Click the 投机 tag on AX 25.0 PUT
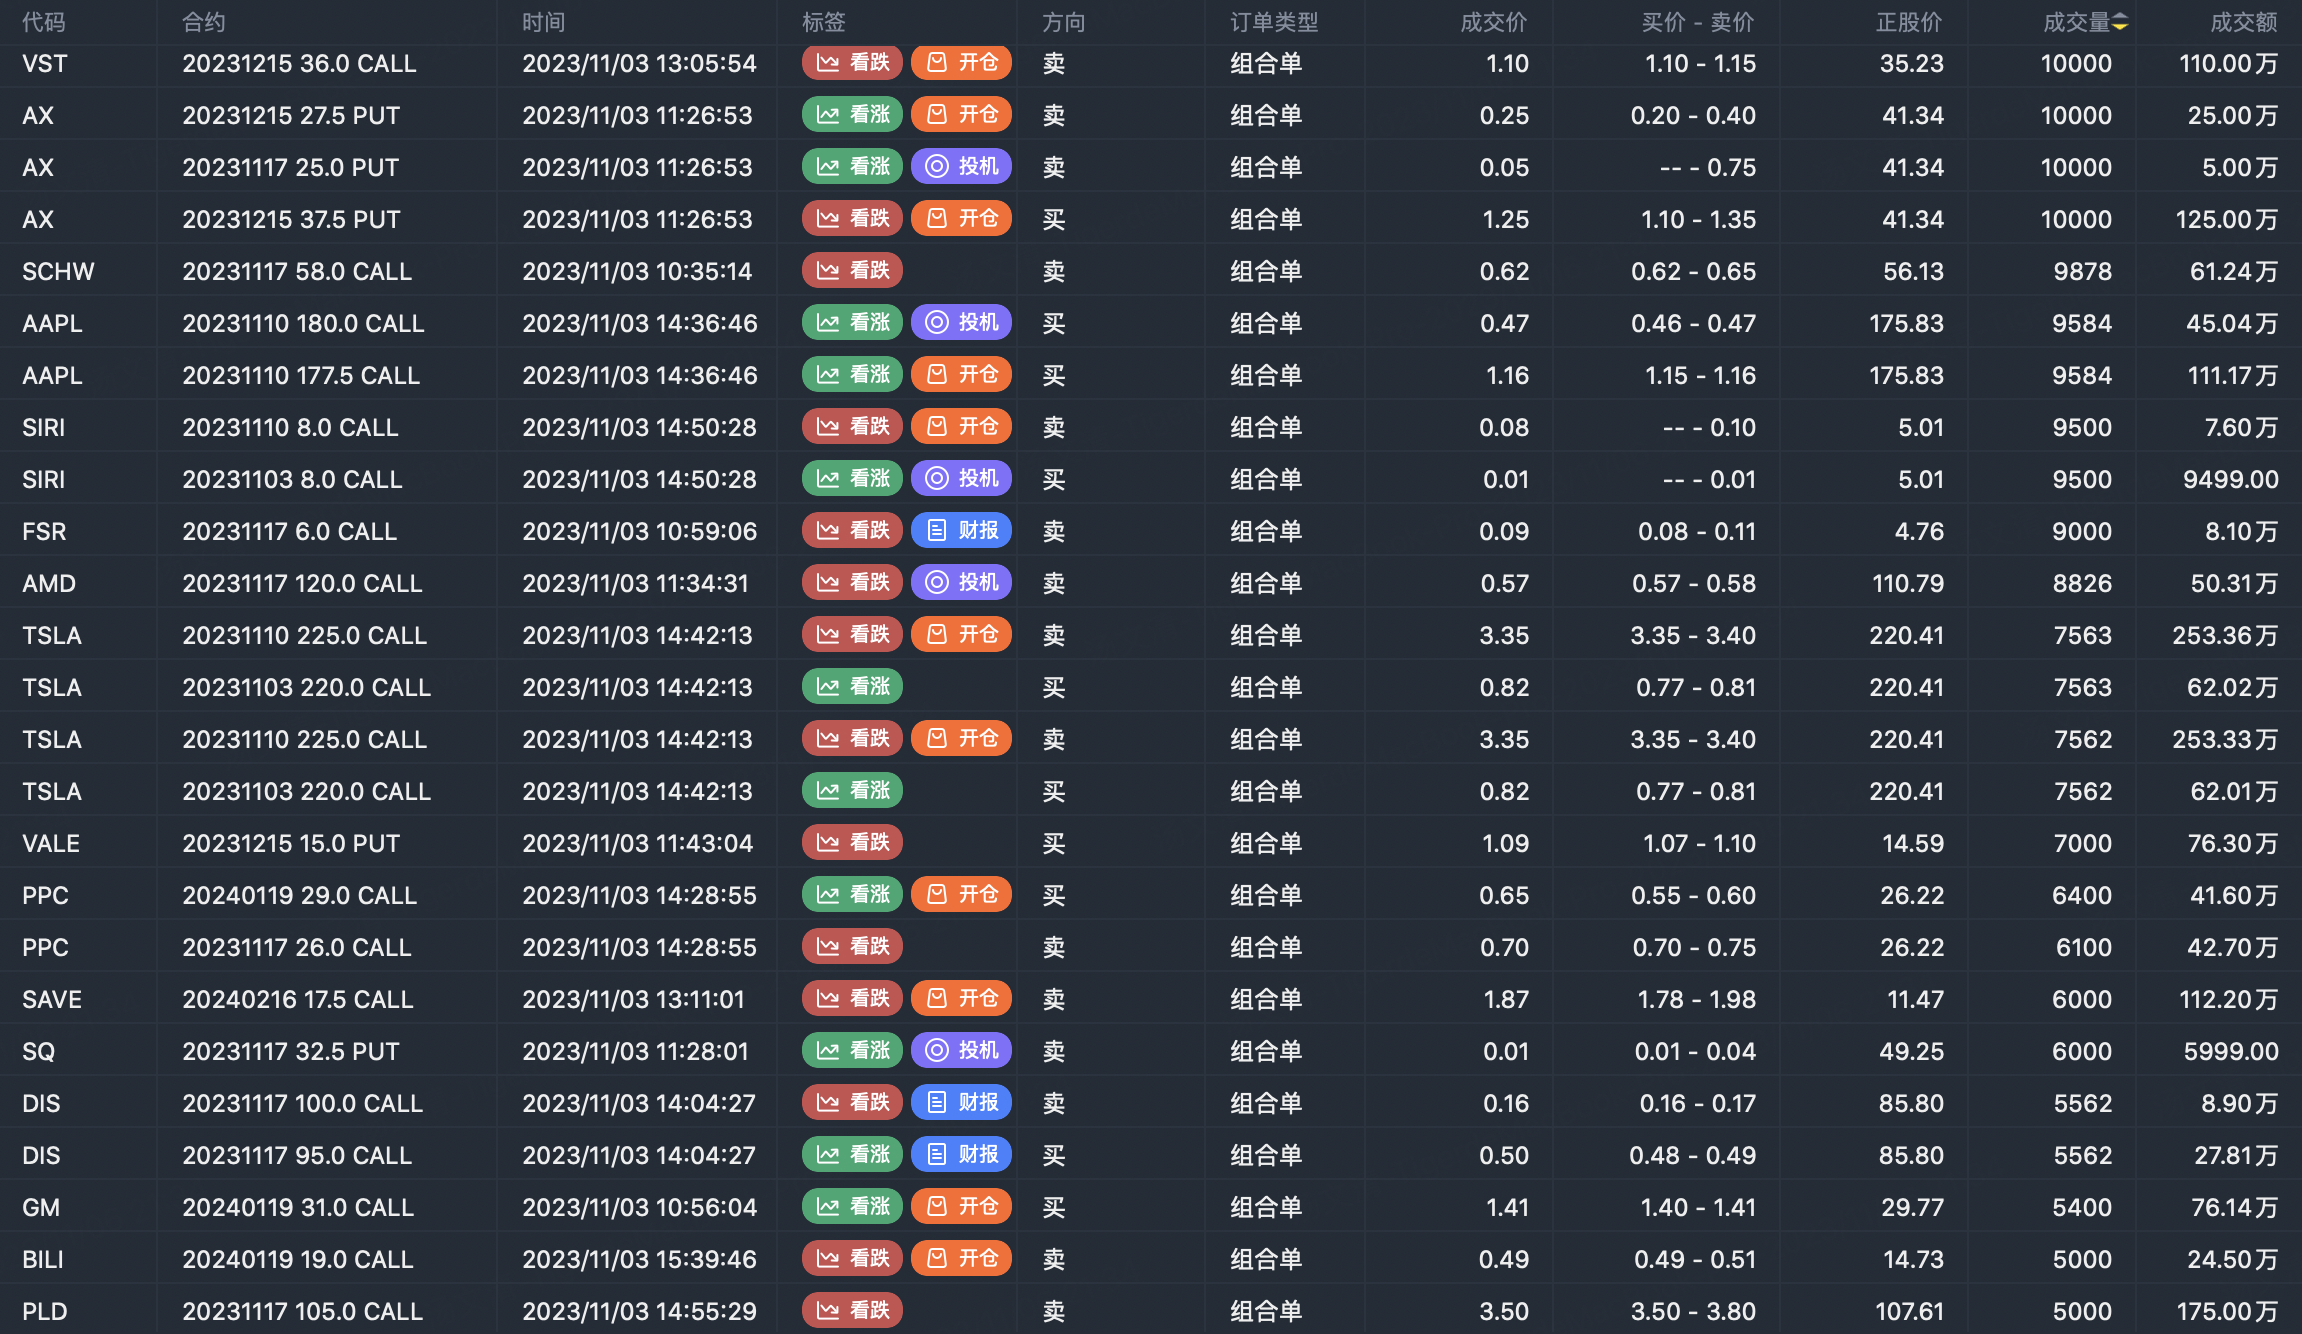This screenshot has width=2302, height=1334. pyautogui.click(x=961, y=167)
